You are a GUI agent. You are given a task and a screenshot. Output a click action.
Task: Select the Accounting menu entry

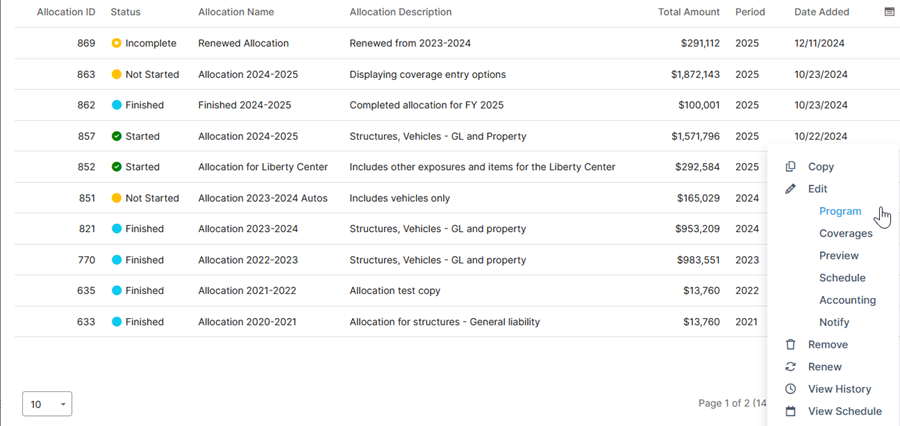point(847,300)
